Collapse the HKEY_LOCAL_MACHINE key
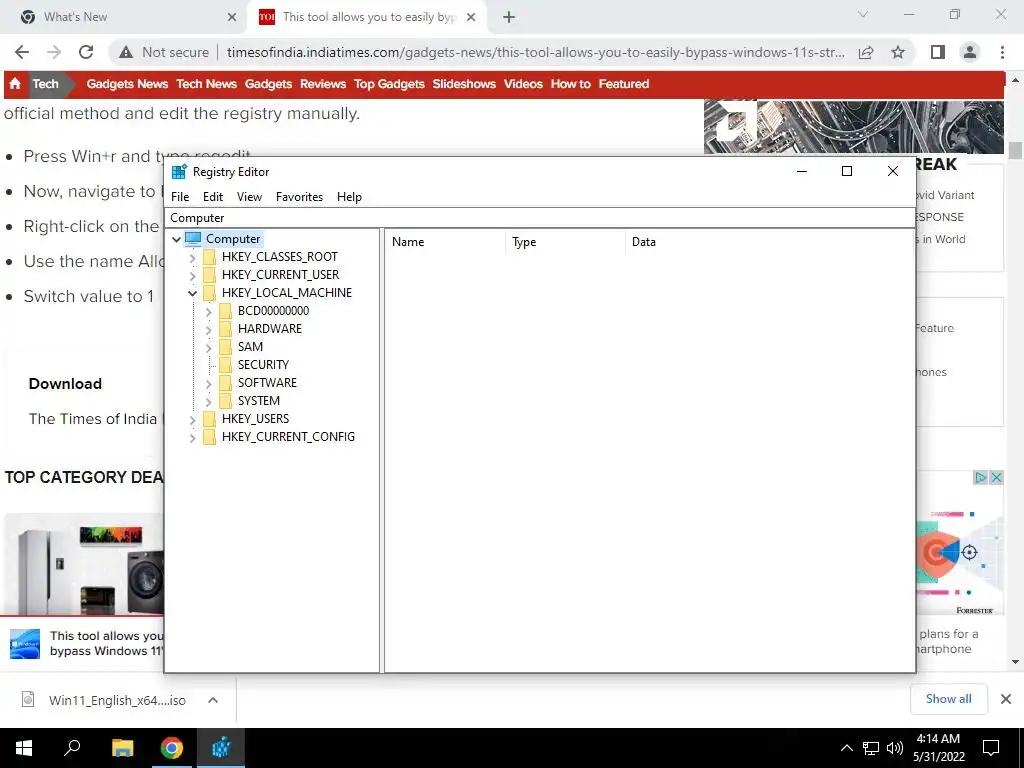The width and height of the screenshot is (1024, 768). [192, 293]
